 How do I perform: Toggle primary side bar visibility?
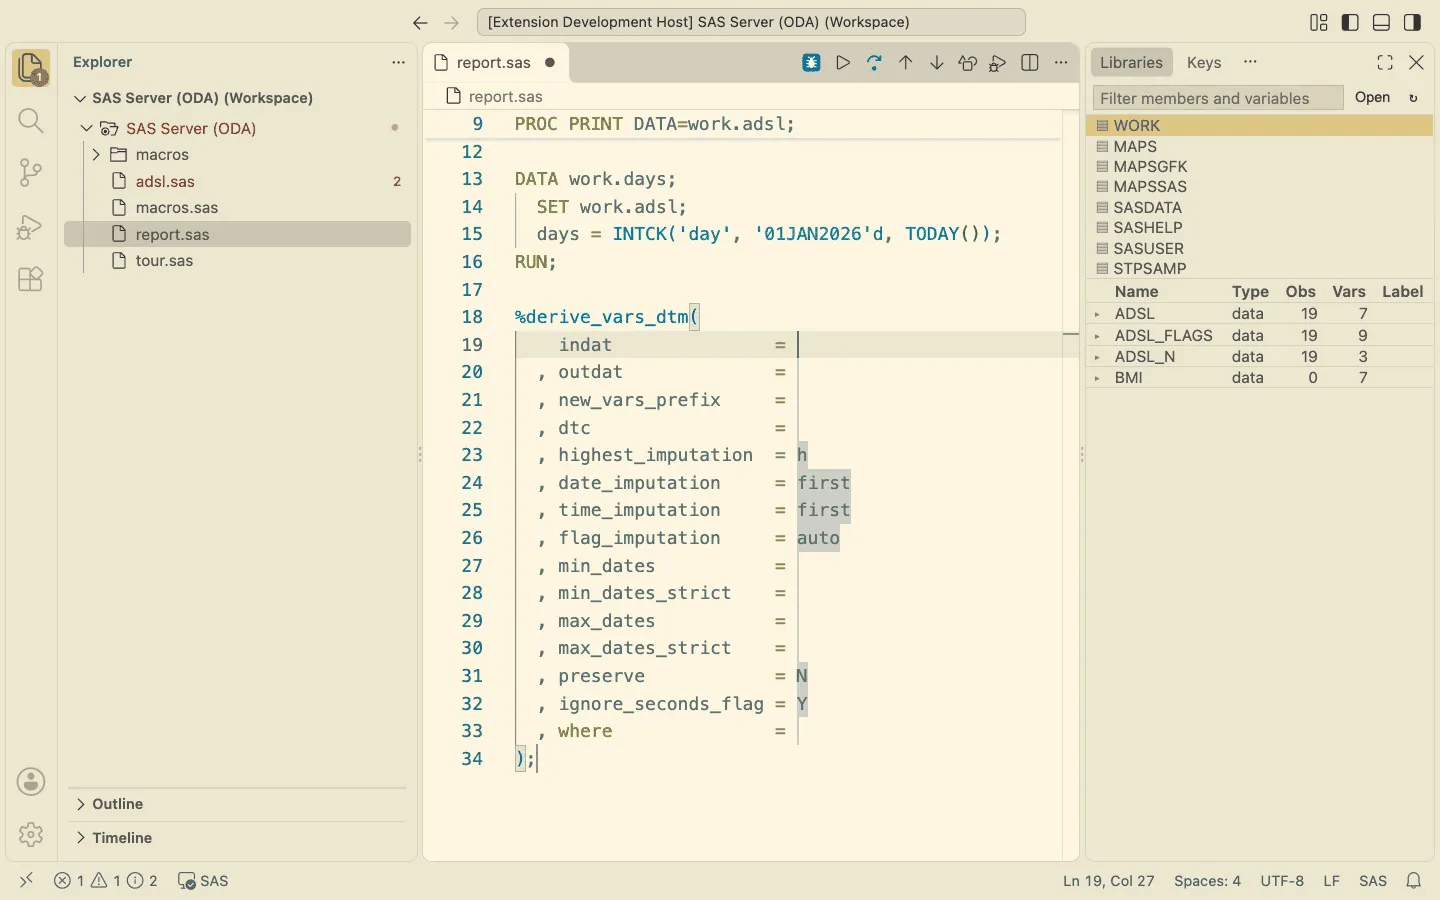pos(1350,22)
